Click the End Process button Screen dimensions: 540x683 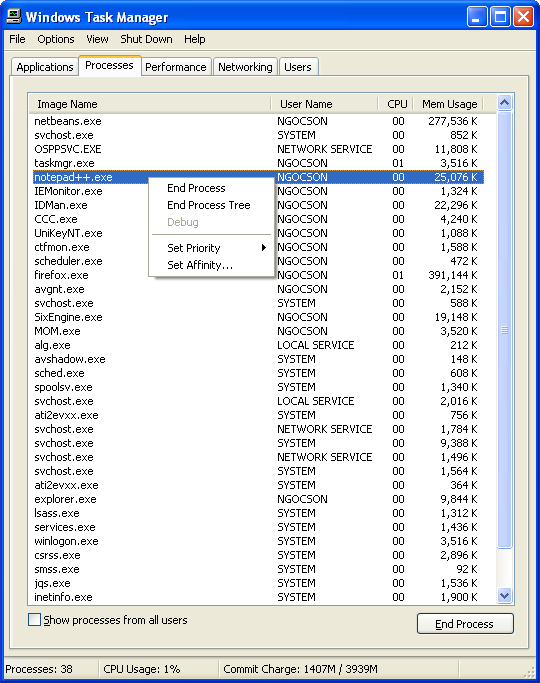click(465, 624)
